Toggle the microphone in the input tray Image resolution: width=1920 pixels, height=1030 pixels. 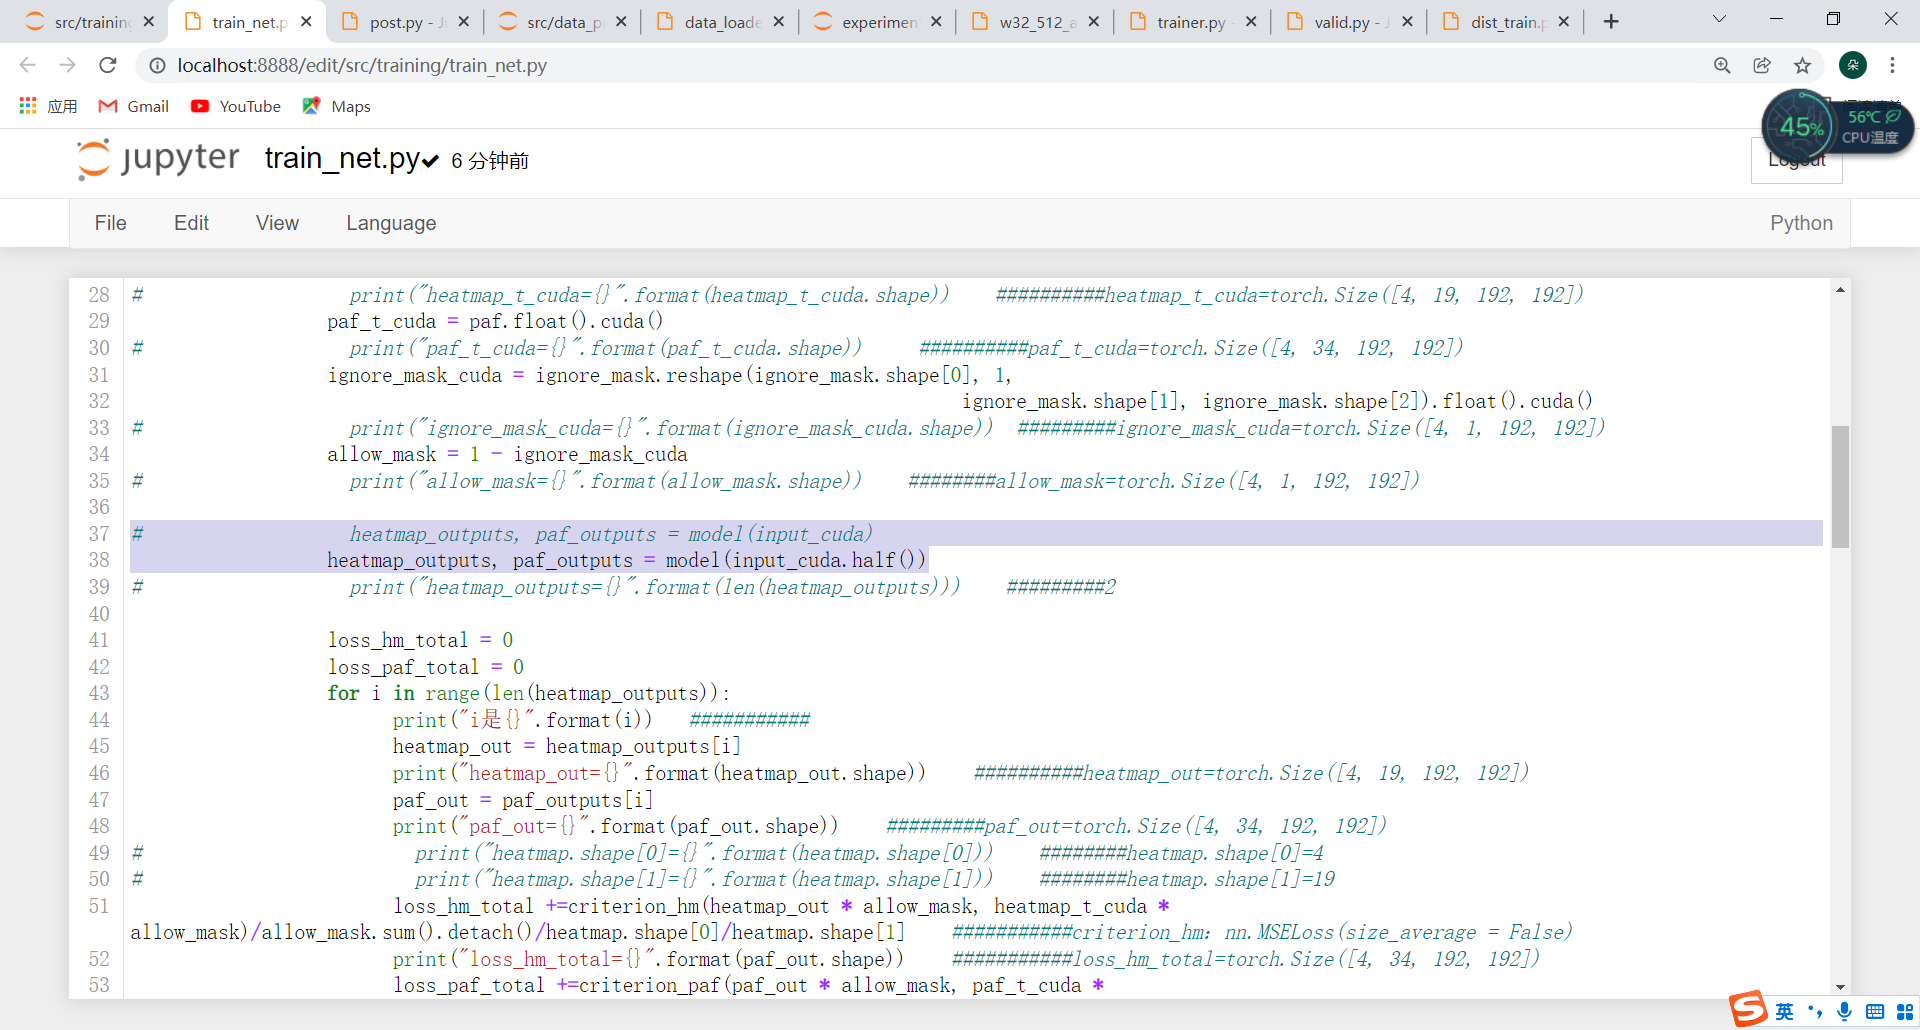click(1844, 1011)
